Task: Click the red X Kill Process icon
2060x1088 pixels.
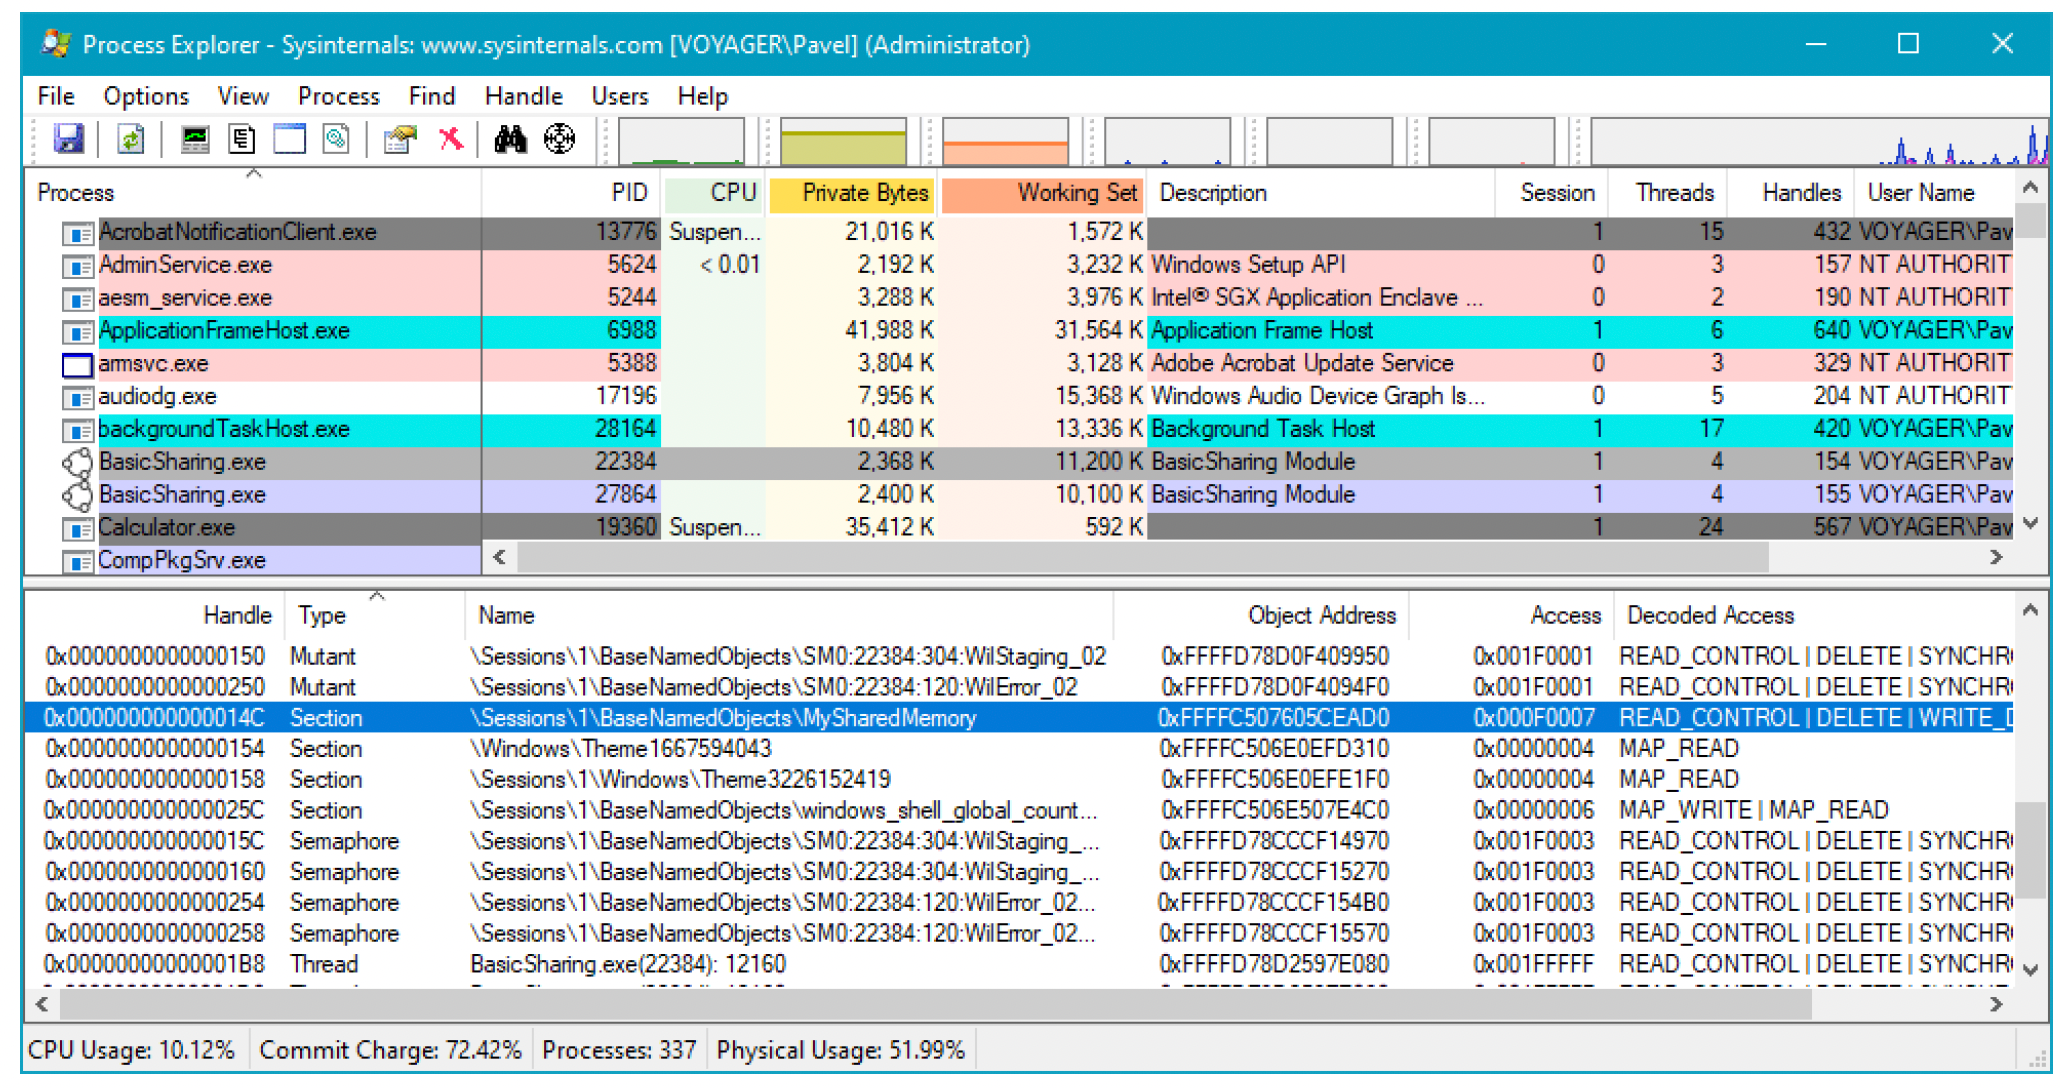Action: click(451, 139)
